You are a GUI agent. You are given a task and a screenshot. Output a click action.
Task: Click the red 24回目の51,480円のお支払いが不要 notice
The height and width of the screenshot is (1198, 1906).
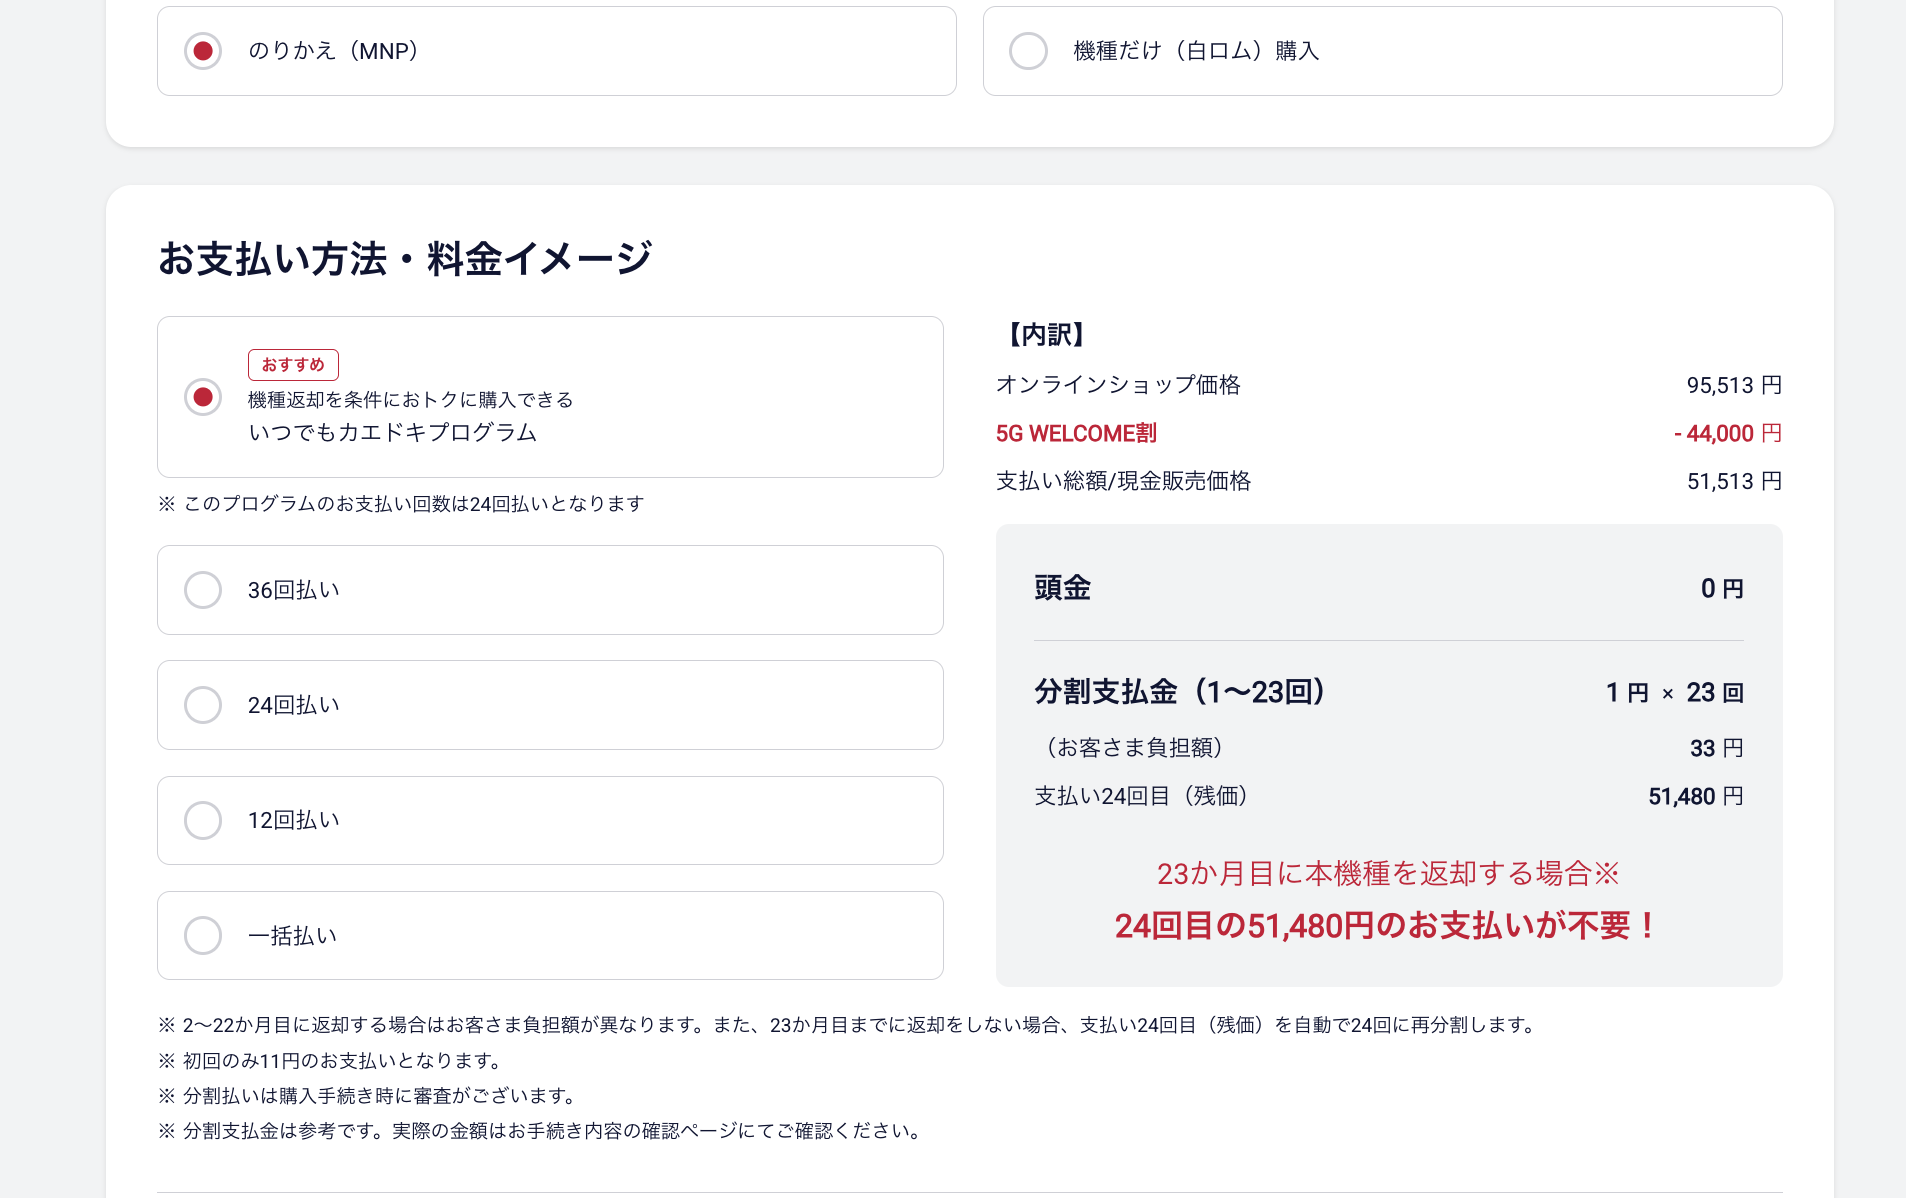pos(1388,926)
